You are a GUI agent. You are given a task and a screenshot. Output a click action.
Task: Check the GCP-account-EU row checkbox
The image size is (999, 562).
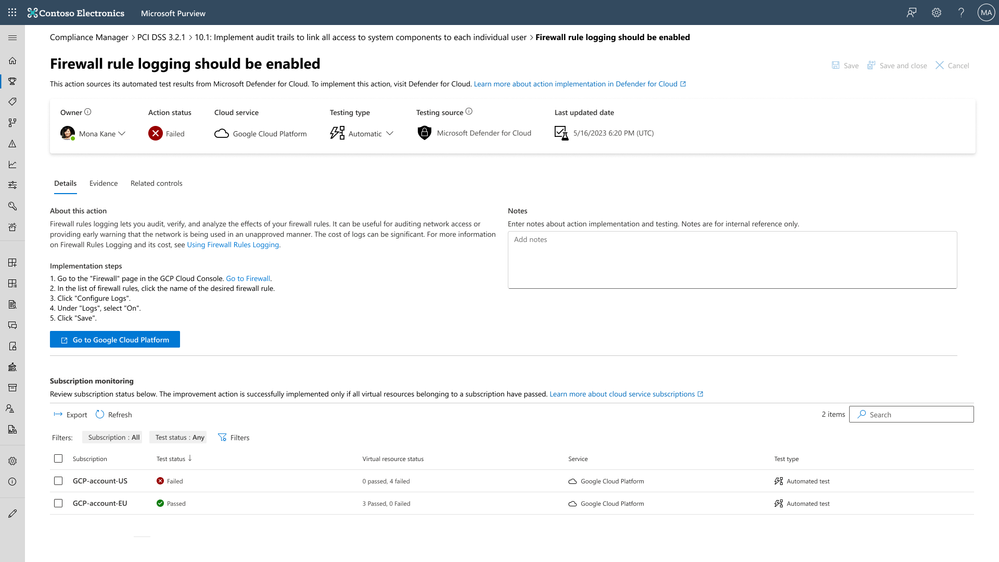coord(59,503)
